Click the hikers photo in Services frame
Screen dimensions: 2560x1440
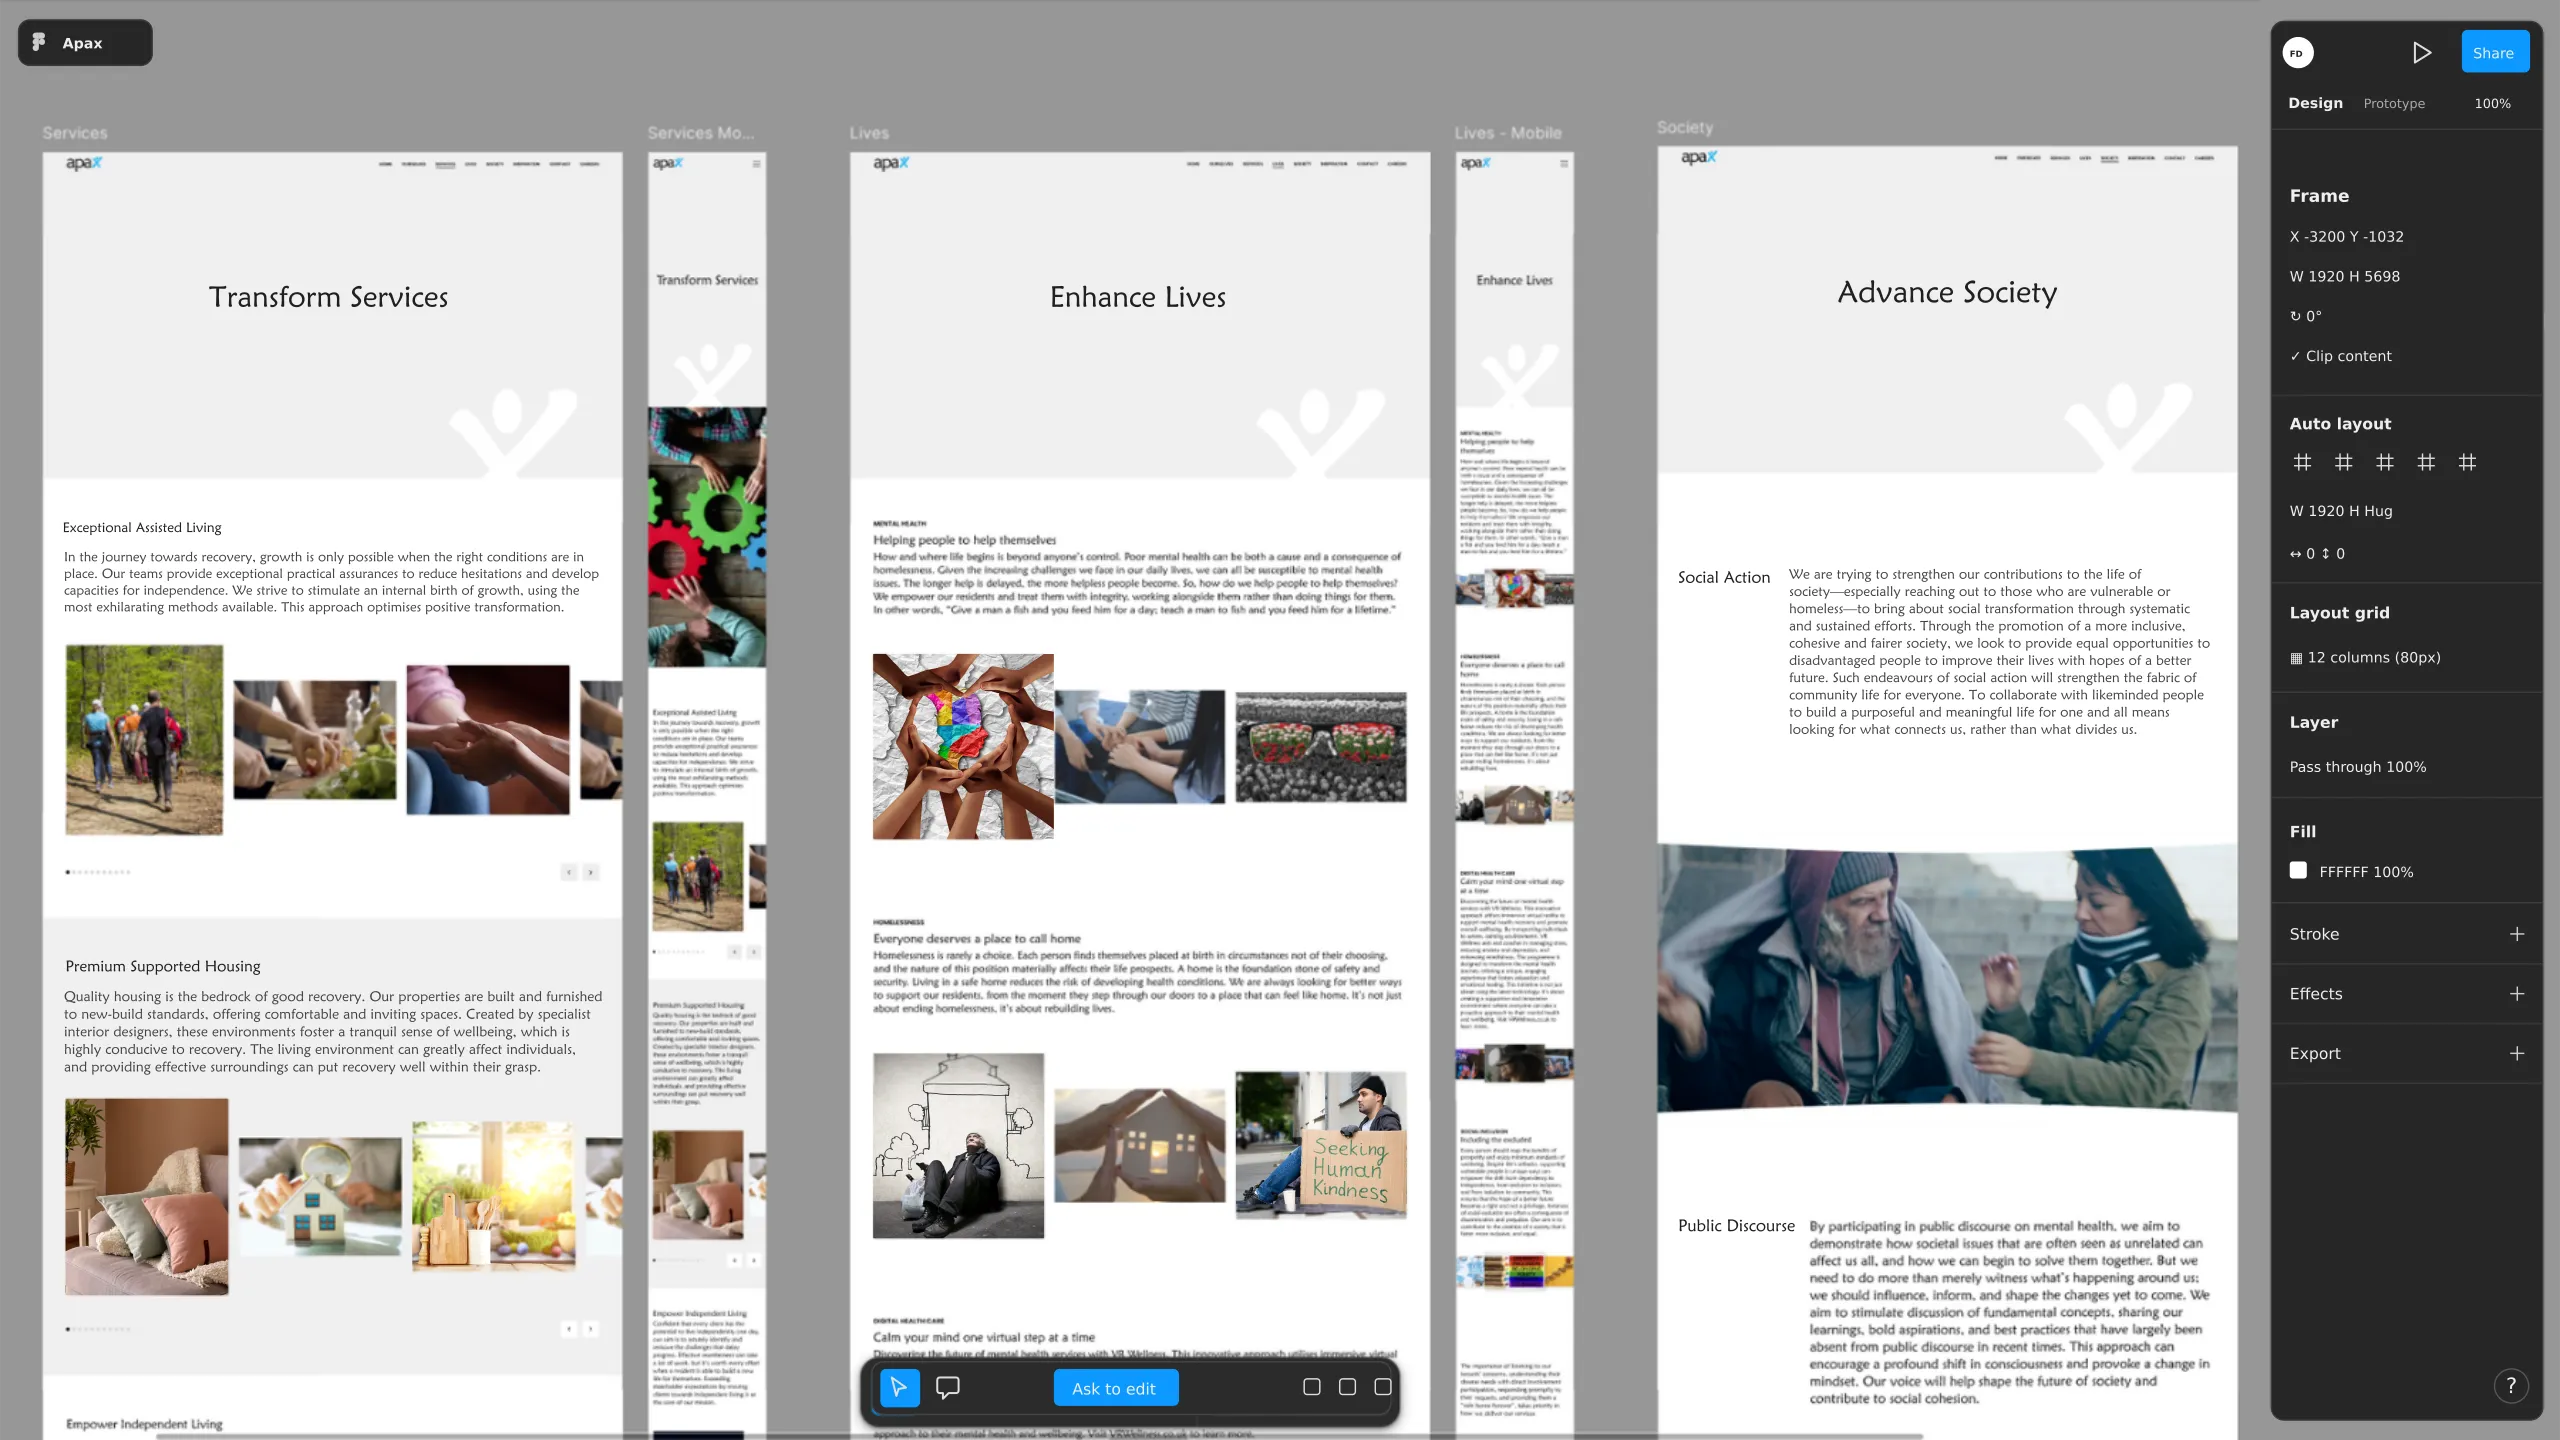click(x=144, y=740)
